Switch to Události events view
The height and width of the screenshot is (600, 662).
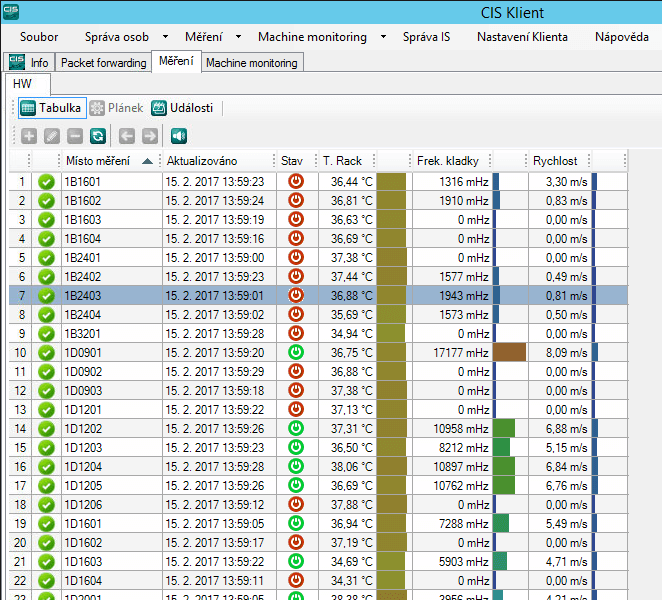[185, 108]
